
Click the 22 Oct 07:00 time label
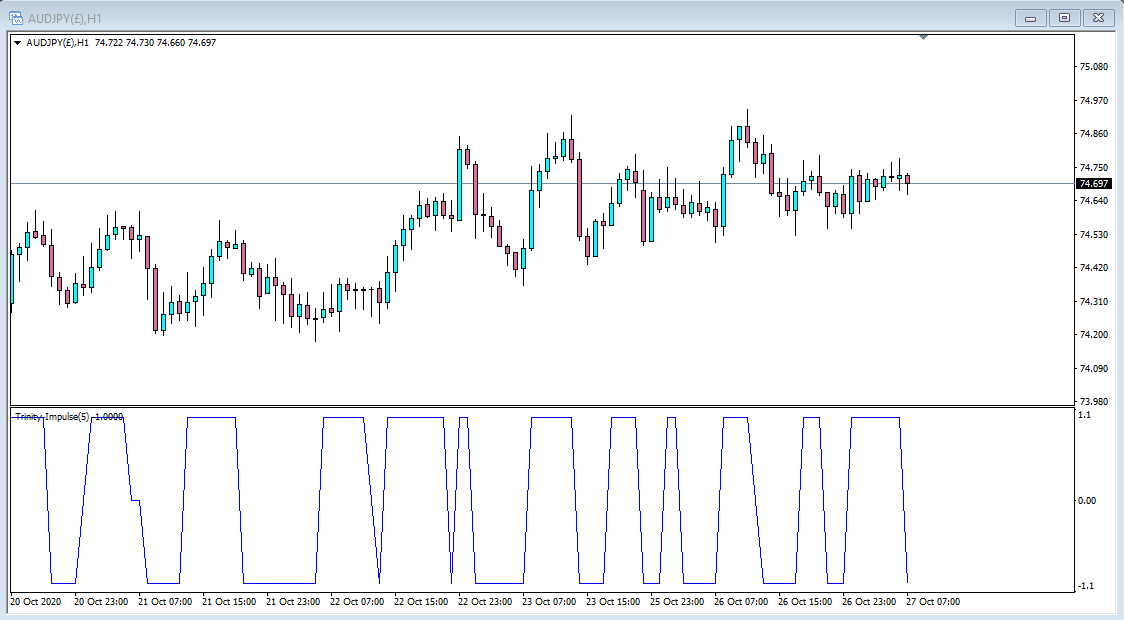357,602
